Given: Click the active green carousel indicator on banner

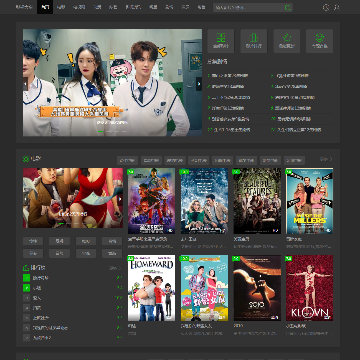Looking at the screenshot, I should (x=101, y=132).
